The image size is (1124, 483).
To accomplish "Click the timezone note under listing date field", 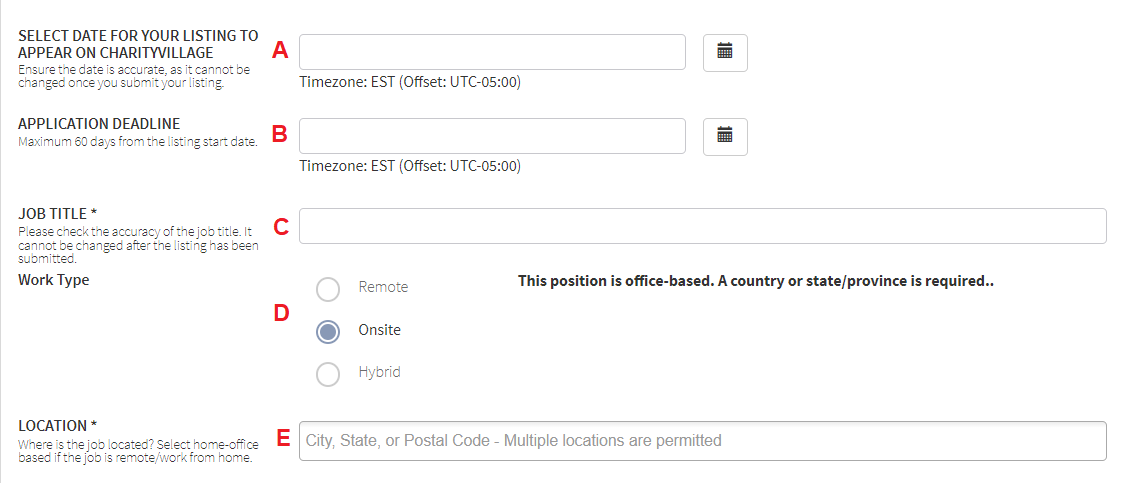I will [x=410, y=82].
